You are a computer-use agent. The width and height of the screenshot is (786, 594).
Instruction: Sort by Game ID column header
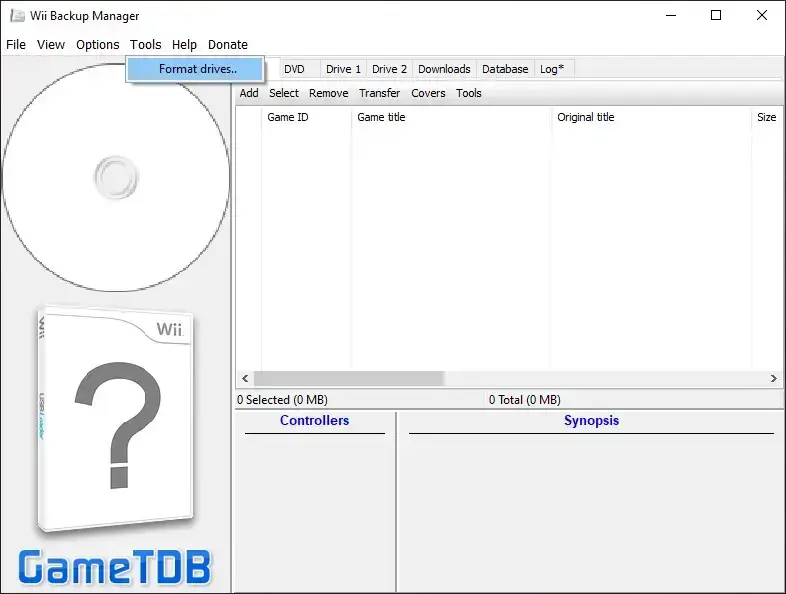click(306, 117)
